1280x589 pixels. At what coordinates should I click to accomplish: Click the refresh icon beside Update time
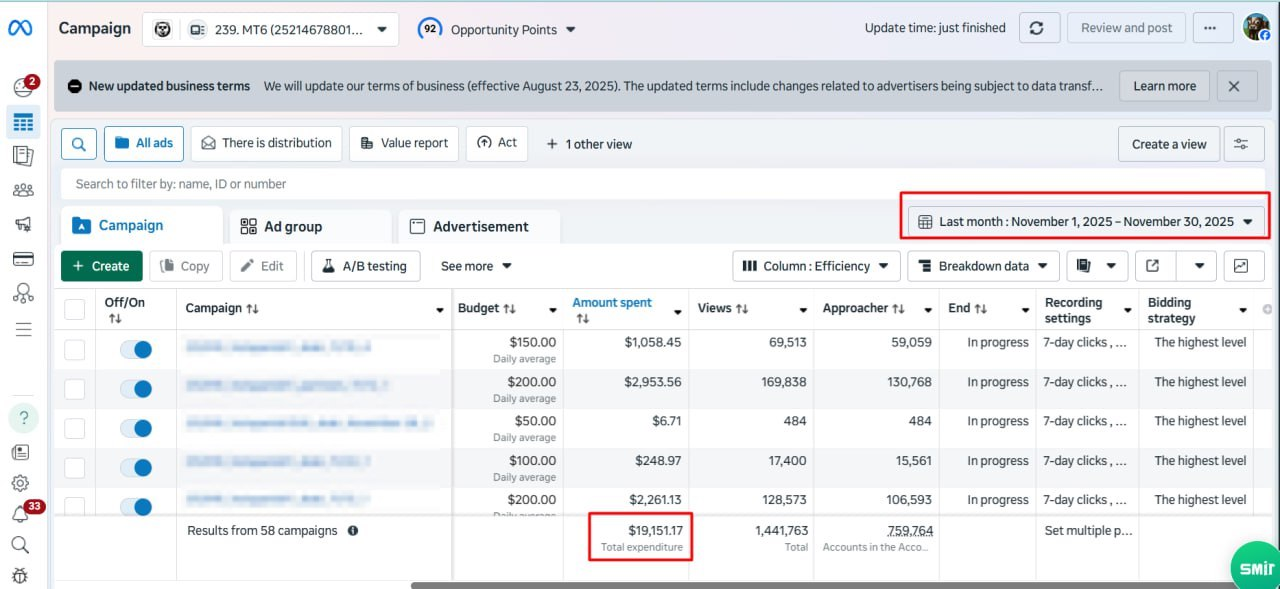pyautogui.click(x=1039, y=28)
